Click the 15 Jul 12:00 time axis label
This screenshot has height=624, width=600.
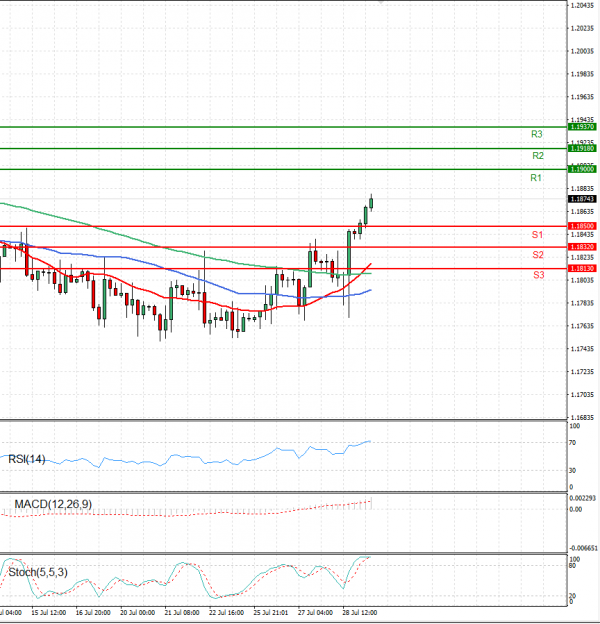tap(49, 611)
